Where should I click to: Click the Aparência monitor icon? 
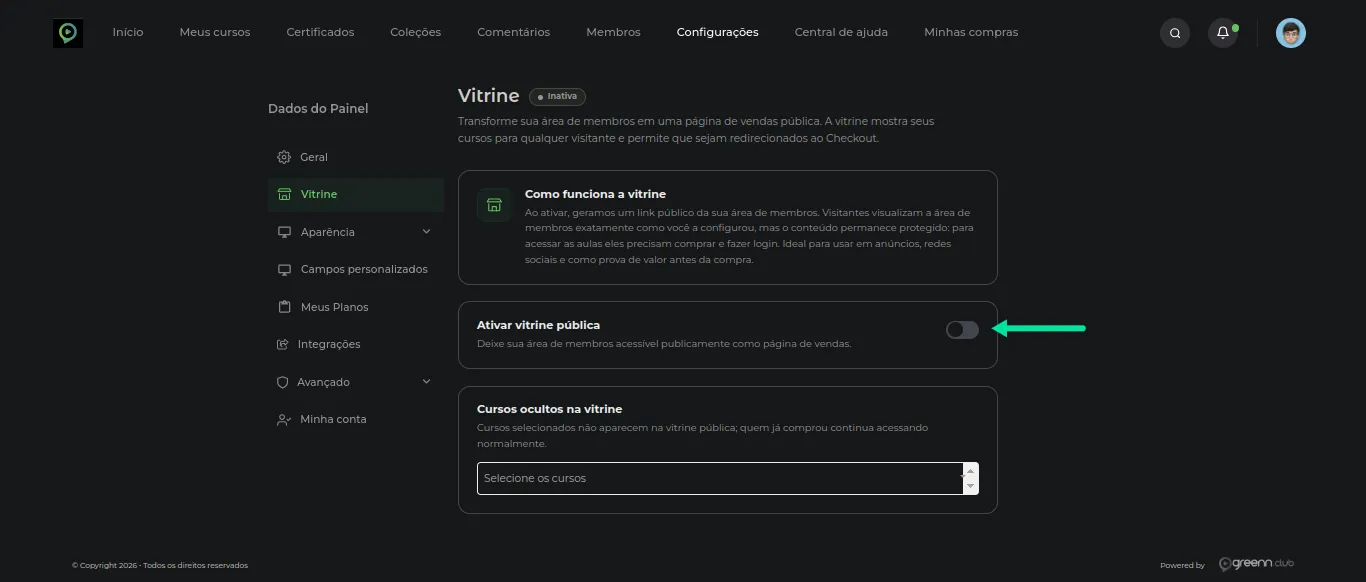[x=284, y=232]
